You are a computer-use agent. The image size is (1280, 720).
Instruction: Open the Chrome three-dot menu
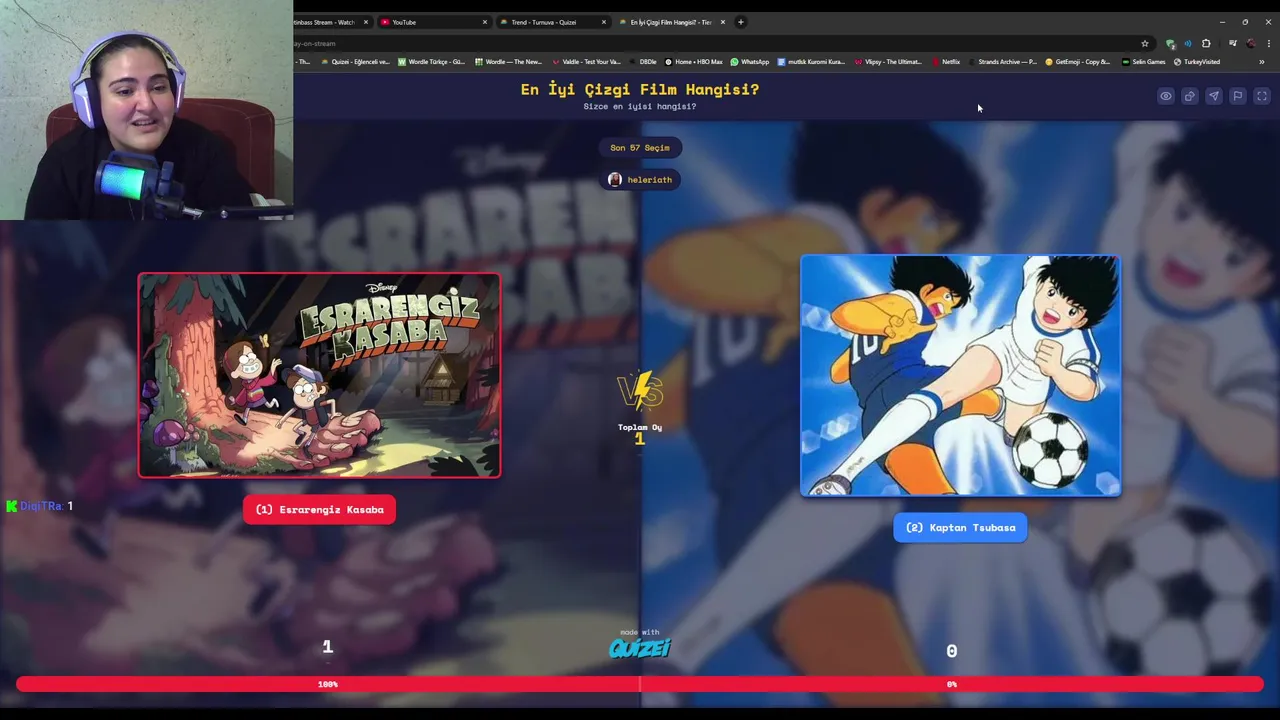1269,43
